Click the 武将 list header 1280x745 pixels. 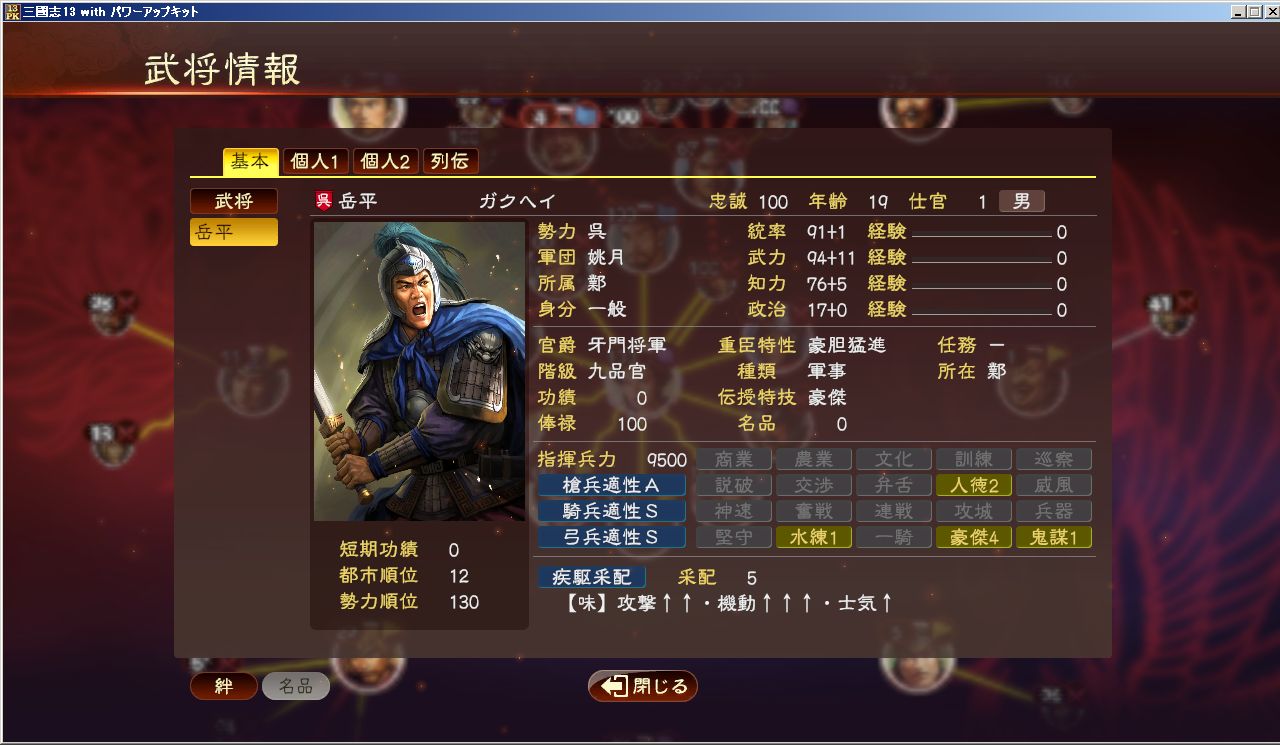(x=234, y=201)
